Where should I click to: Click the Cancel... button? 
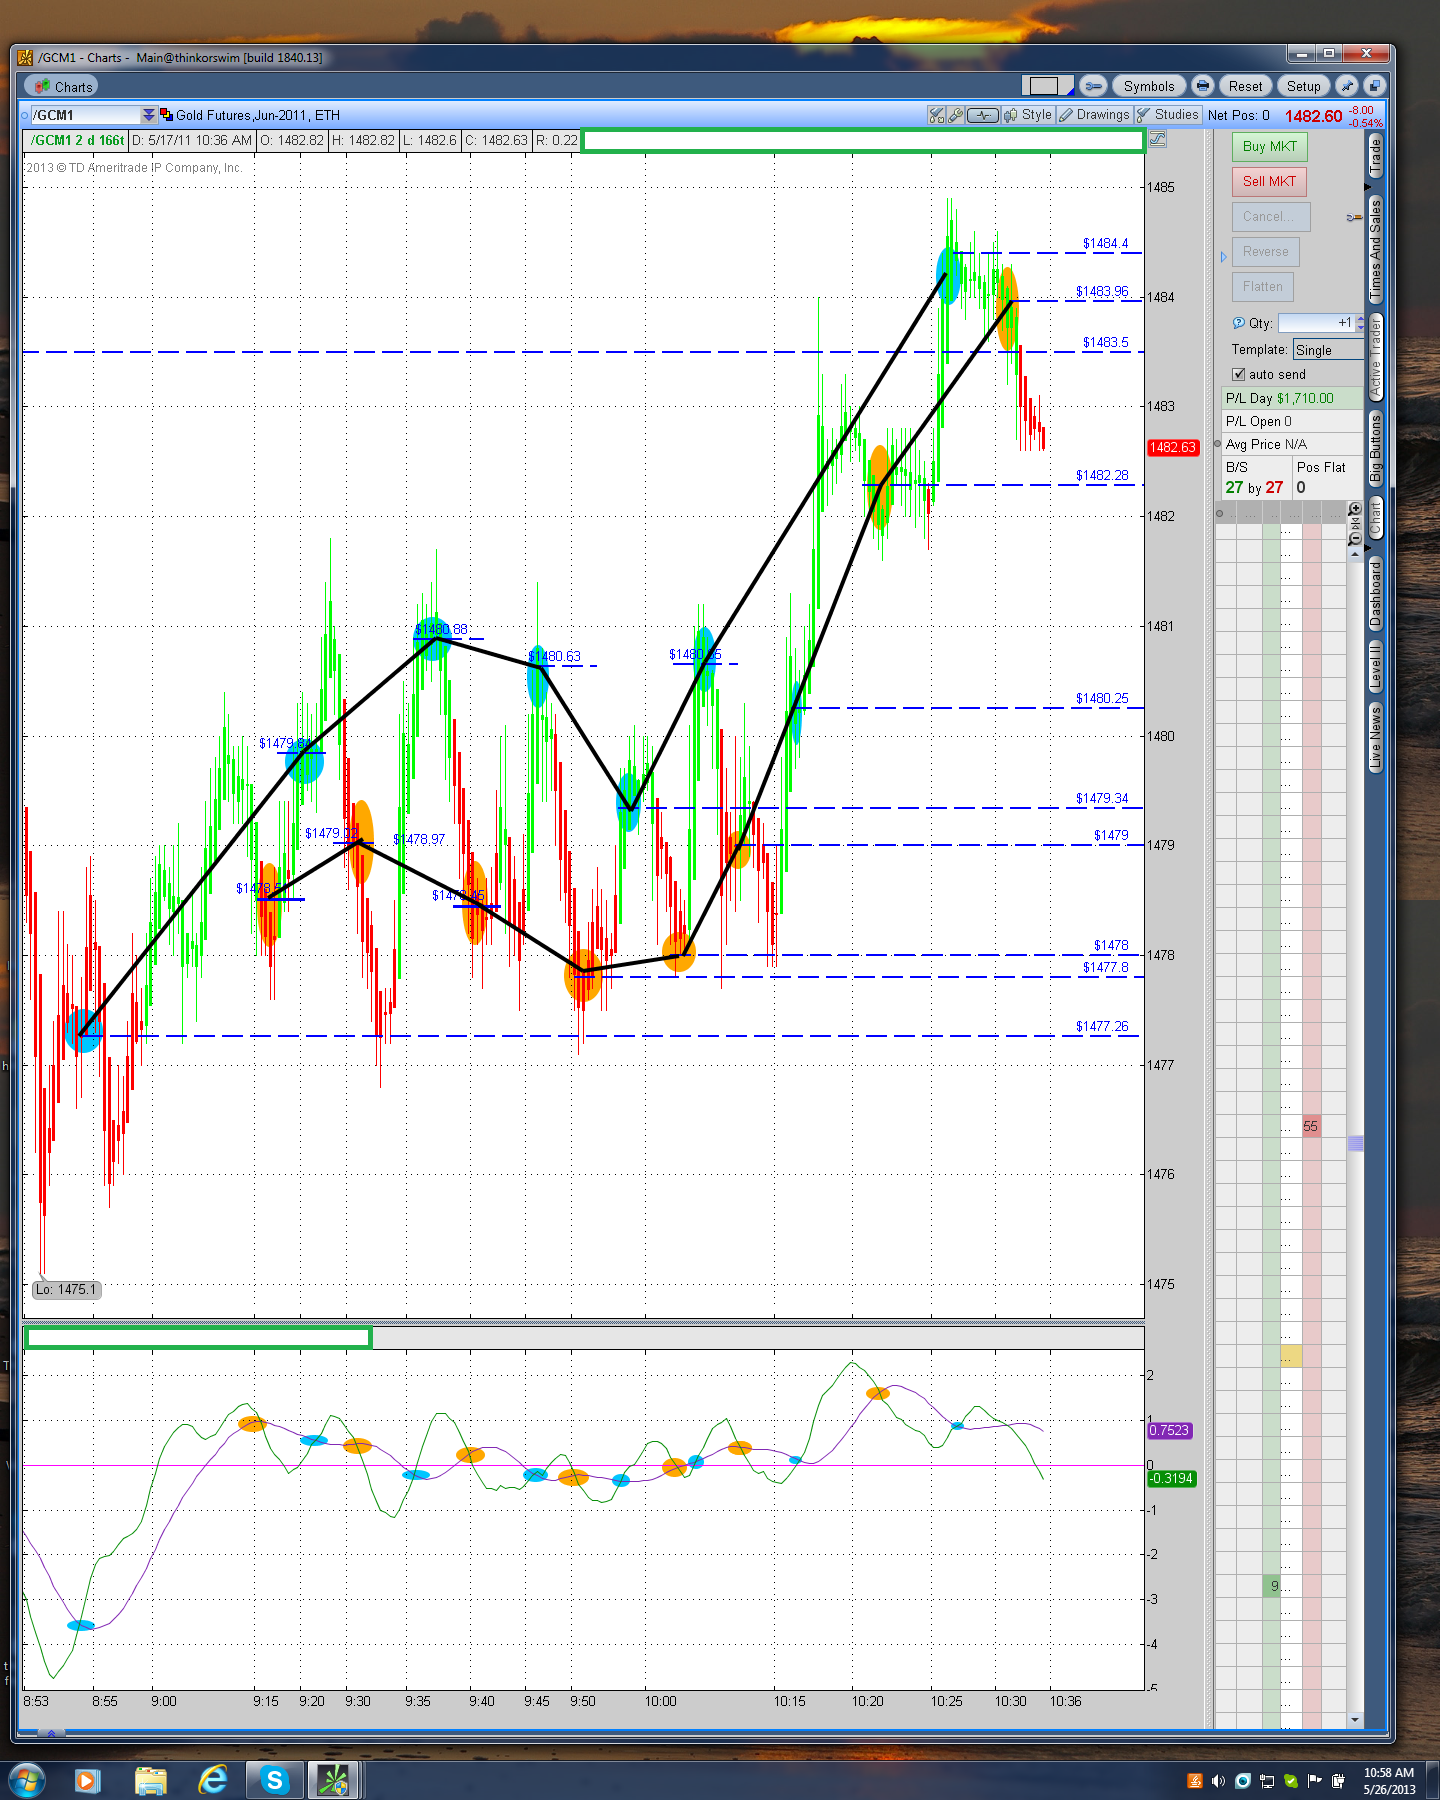click(x=1269, y=216)
